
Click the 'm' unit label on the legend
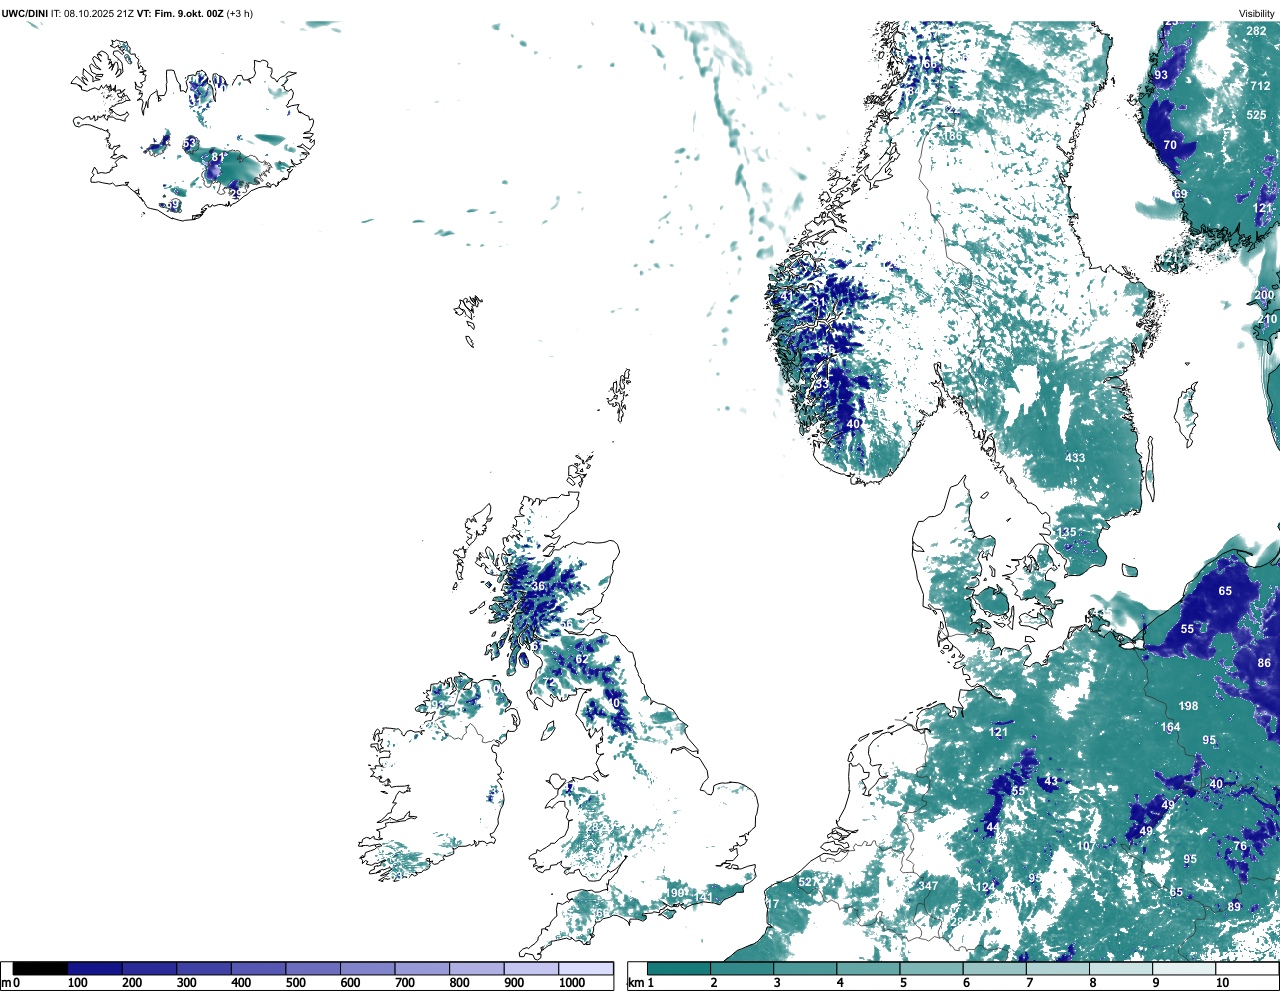(6, 983)
